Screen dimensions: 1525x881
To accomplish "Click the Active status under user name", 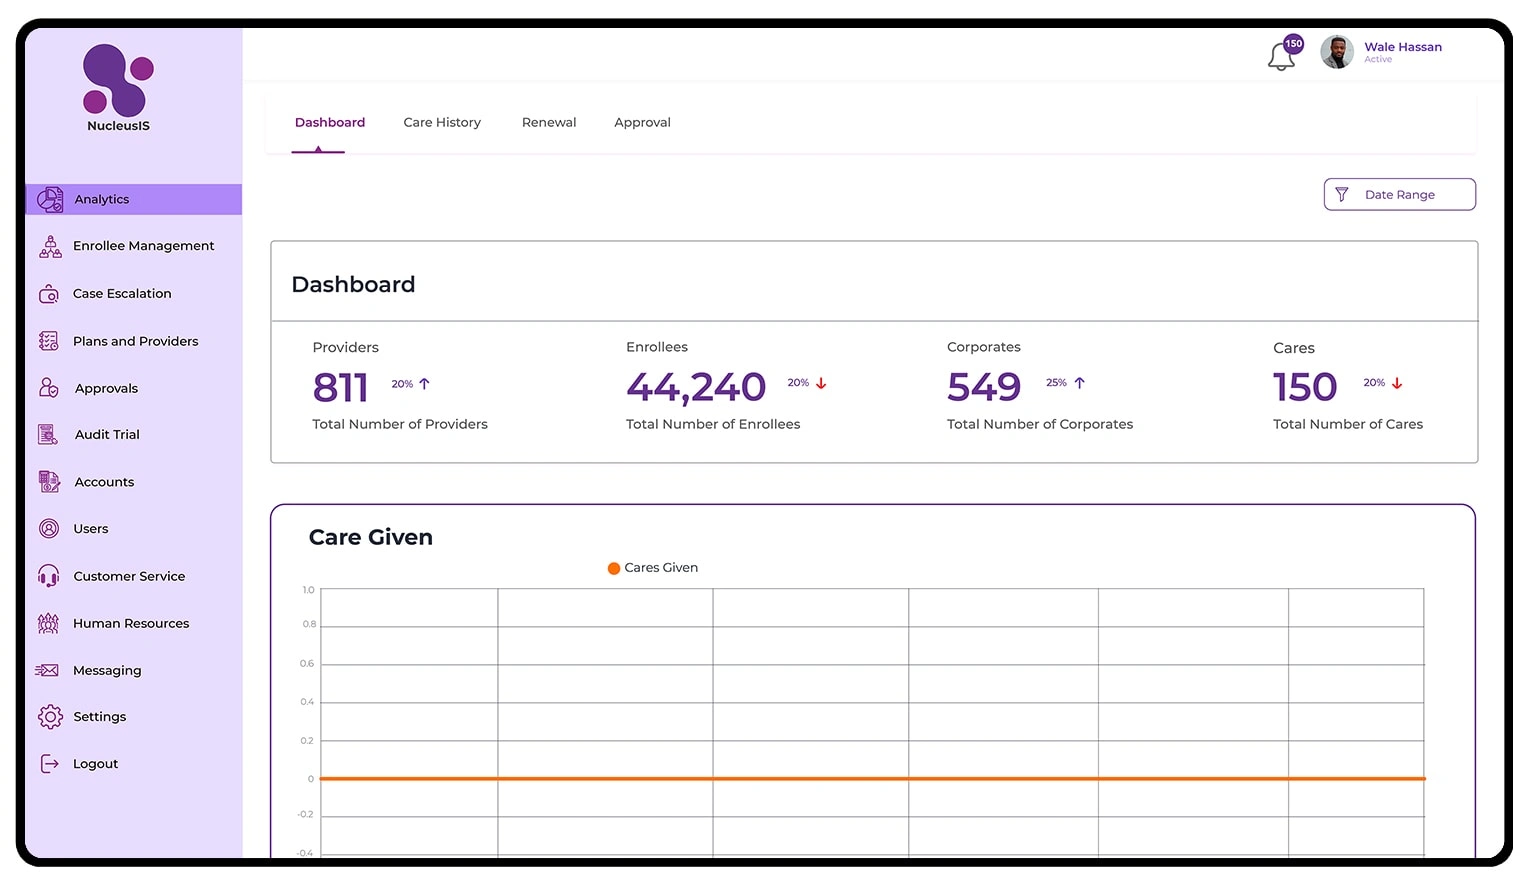I will tap(1378, 60).
